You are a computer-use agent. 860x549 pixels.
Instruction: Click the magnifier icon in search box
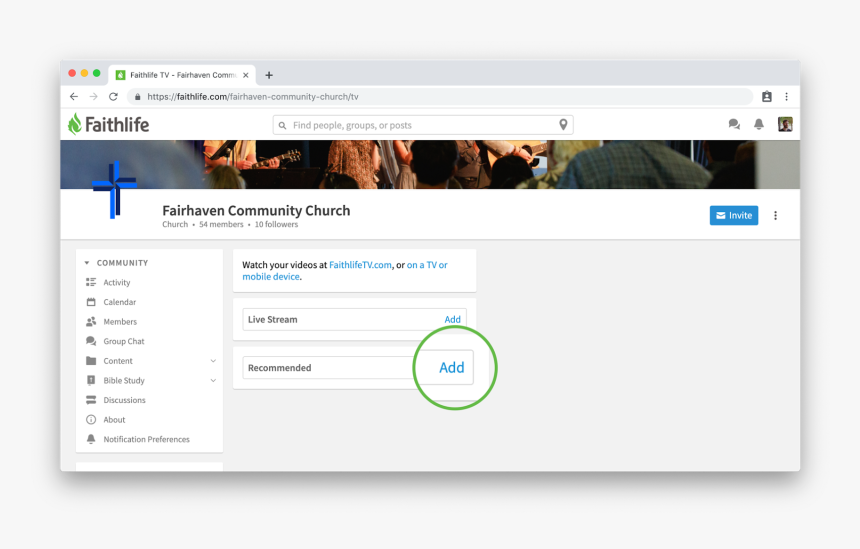pos(282,126)
